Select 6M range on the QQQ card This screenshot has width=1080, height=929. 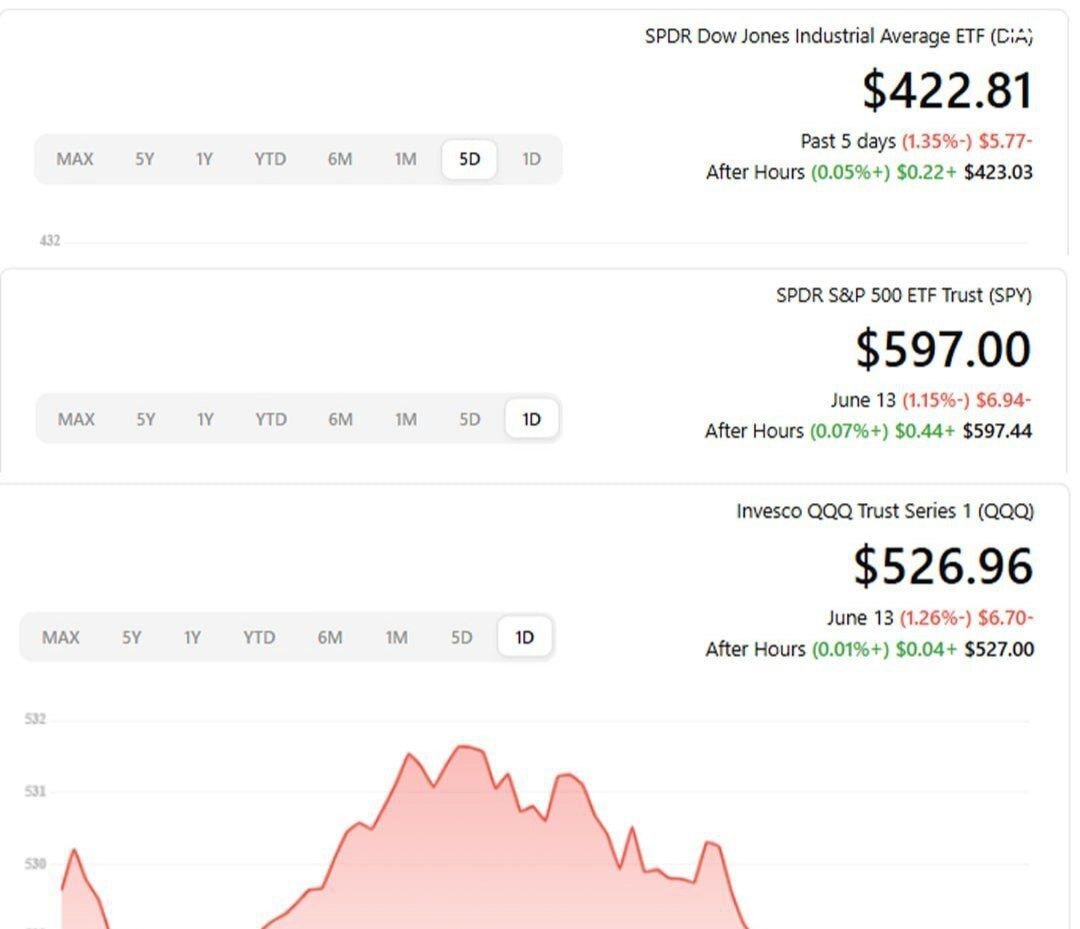pos(330,637)
